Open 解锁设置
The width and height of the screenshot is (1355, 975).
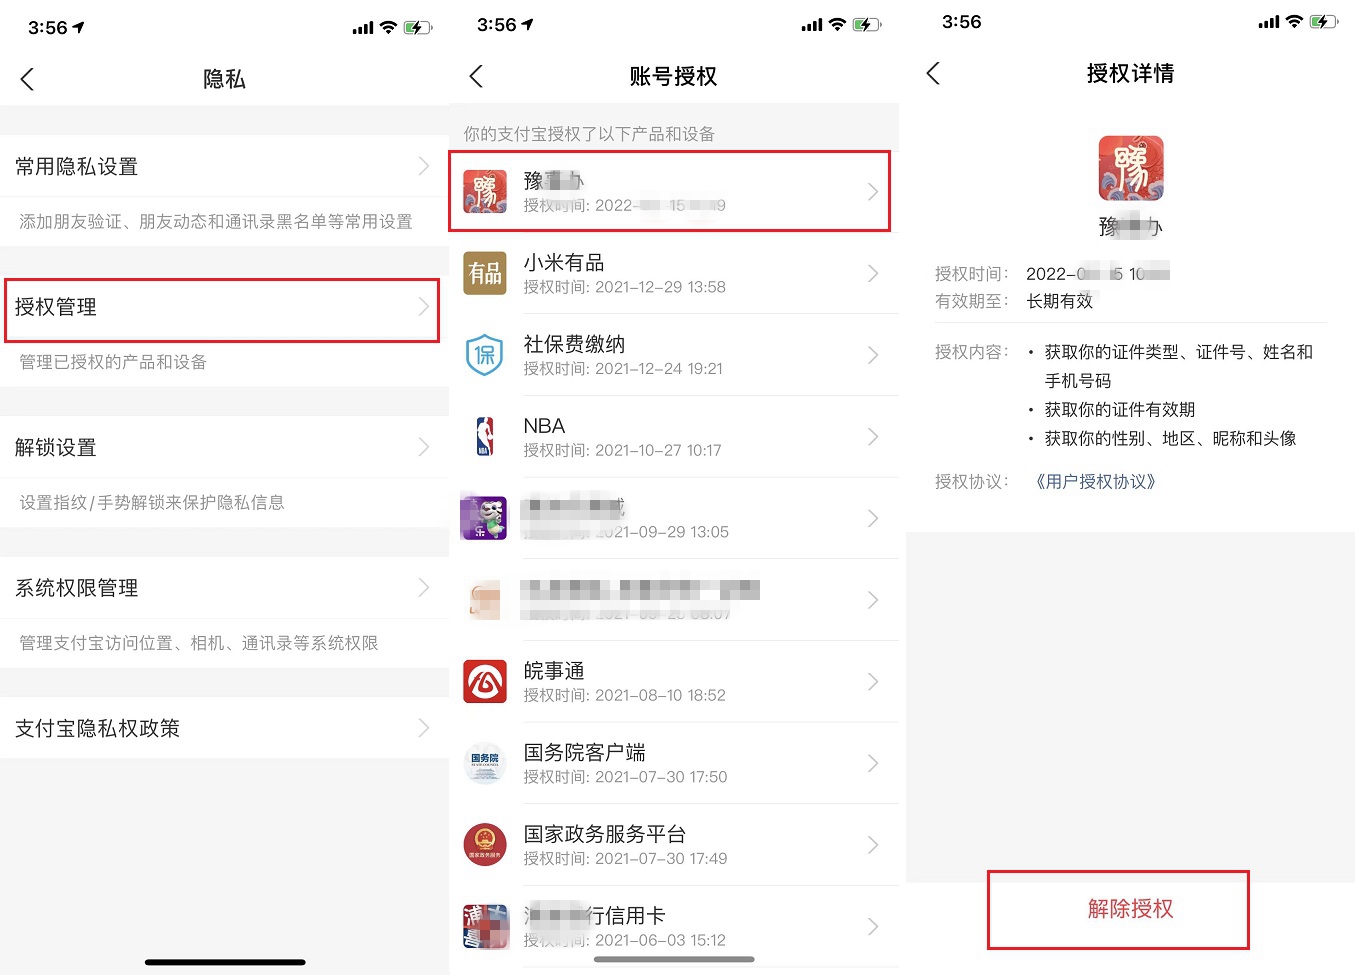224,447
